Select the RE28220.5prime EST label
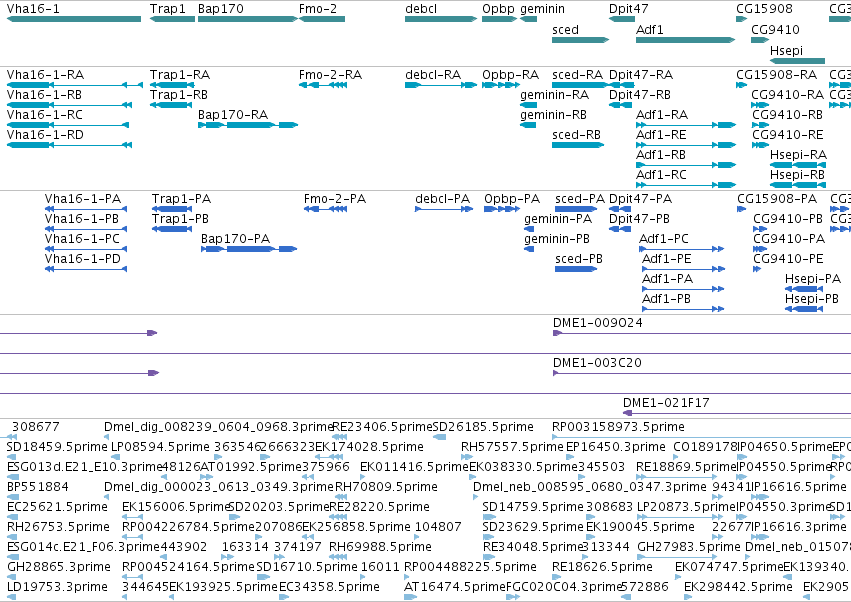The height and width of the screenshot is (602, 851). pyautogui.click(x=379, y=507)
